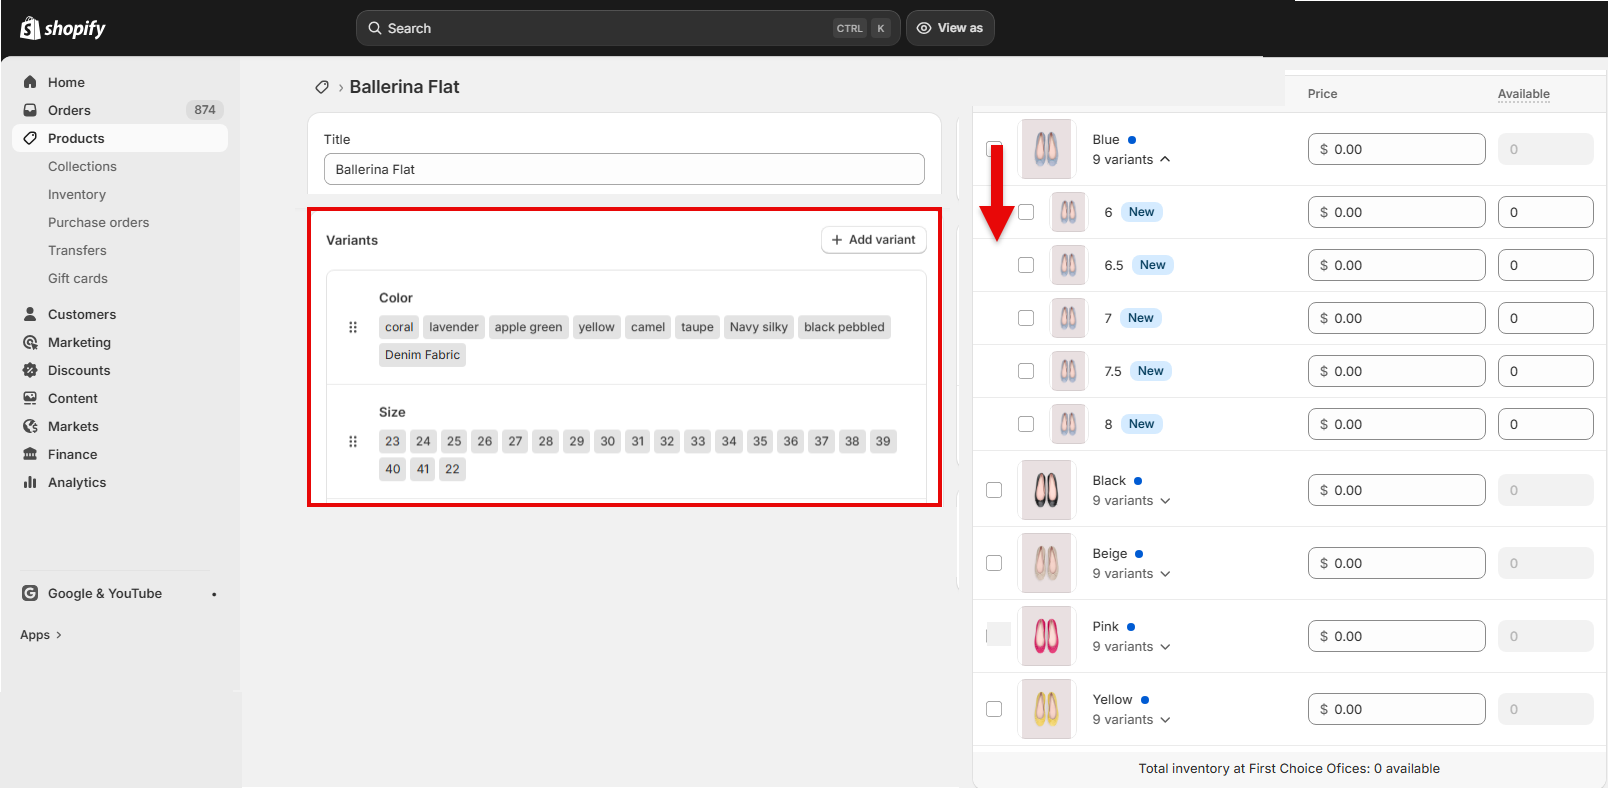The image size is (1608, 788).
Task: Check the Yellow variant group checkbox
Action: click(x=994, y=709)
